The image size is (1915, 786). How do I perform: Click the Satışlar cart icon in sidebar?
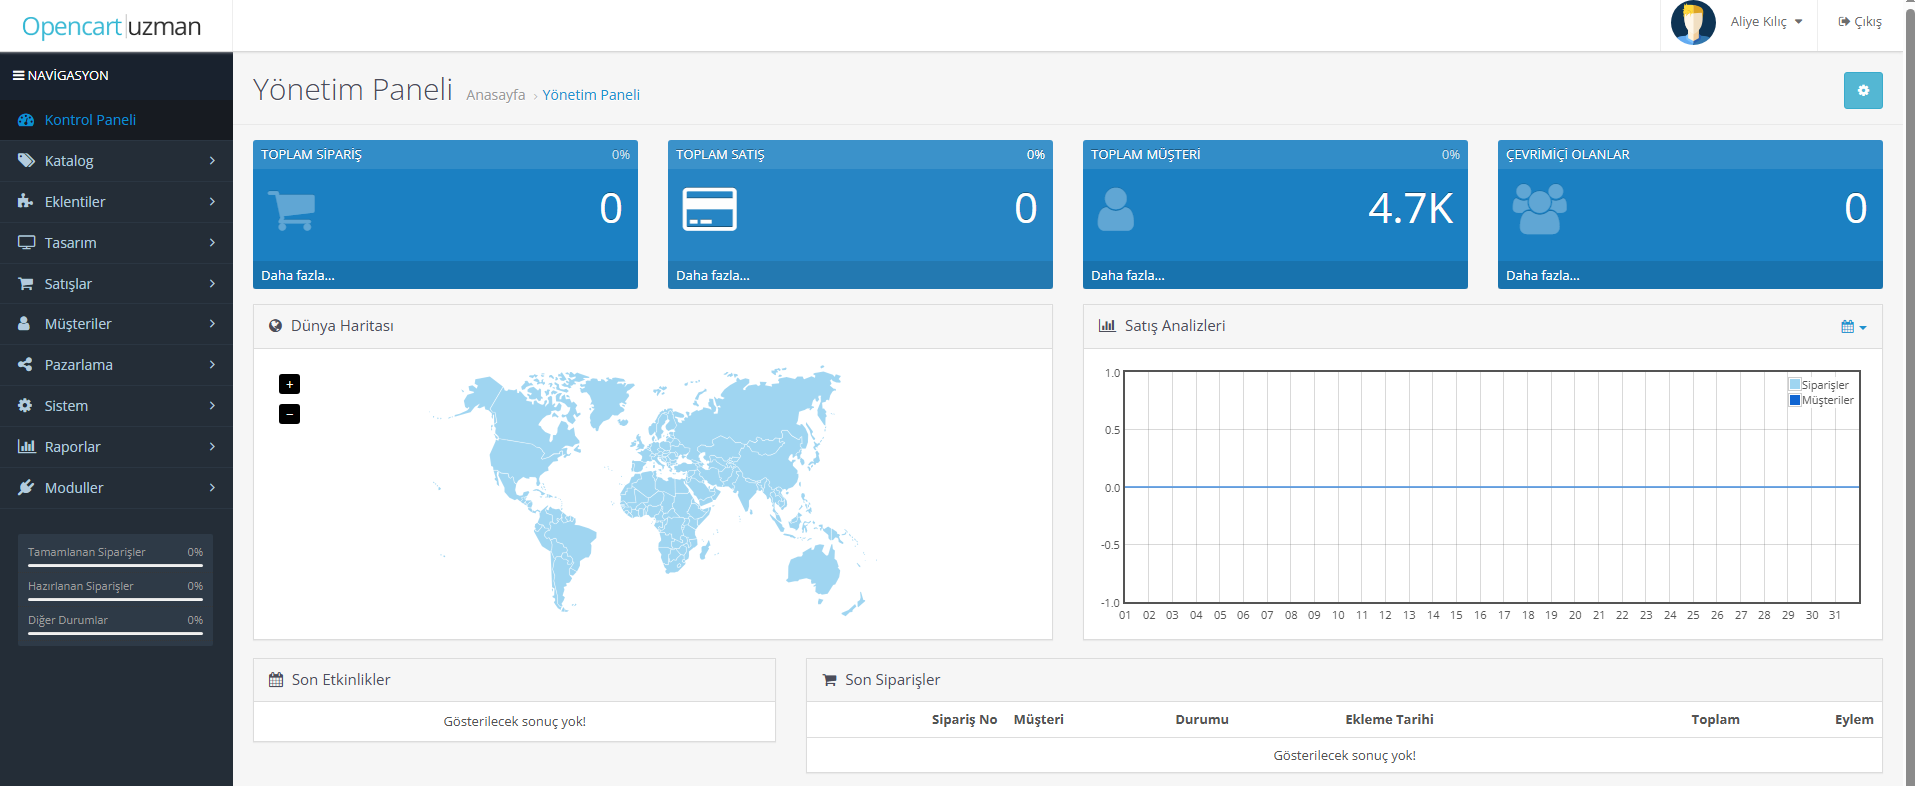tap(26, 284)
